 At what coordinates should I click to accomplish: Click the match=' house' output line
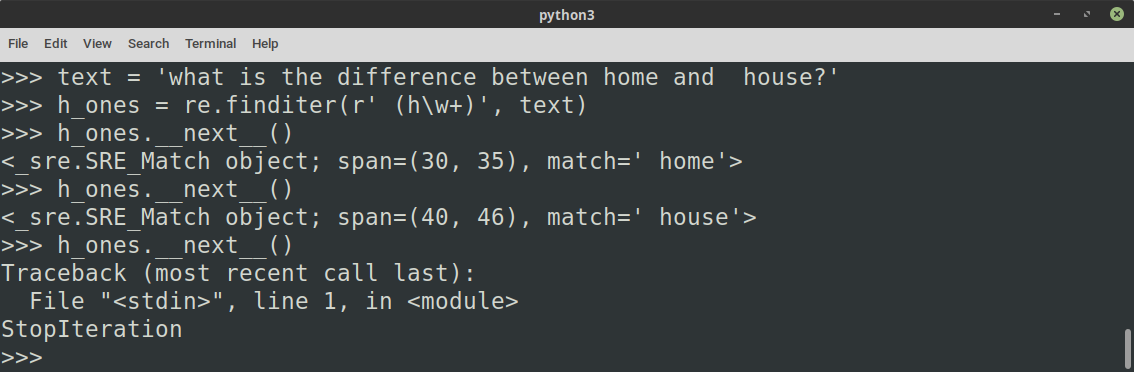378,217
